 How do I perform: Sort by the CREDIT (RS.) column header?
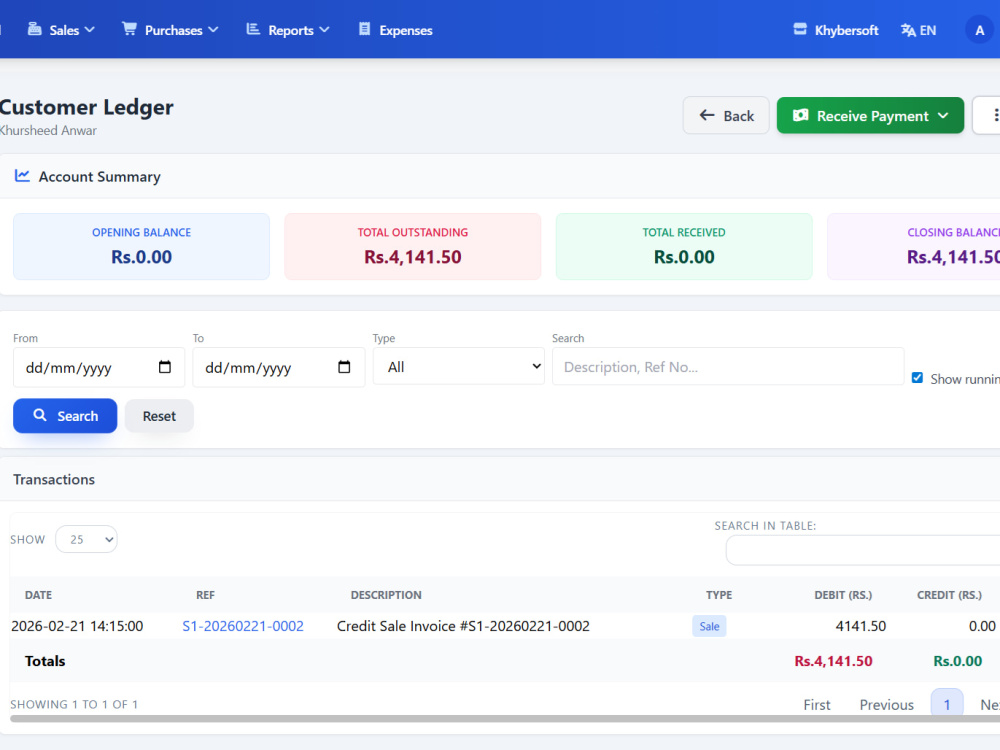[x=950, y=595]
